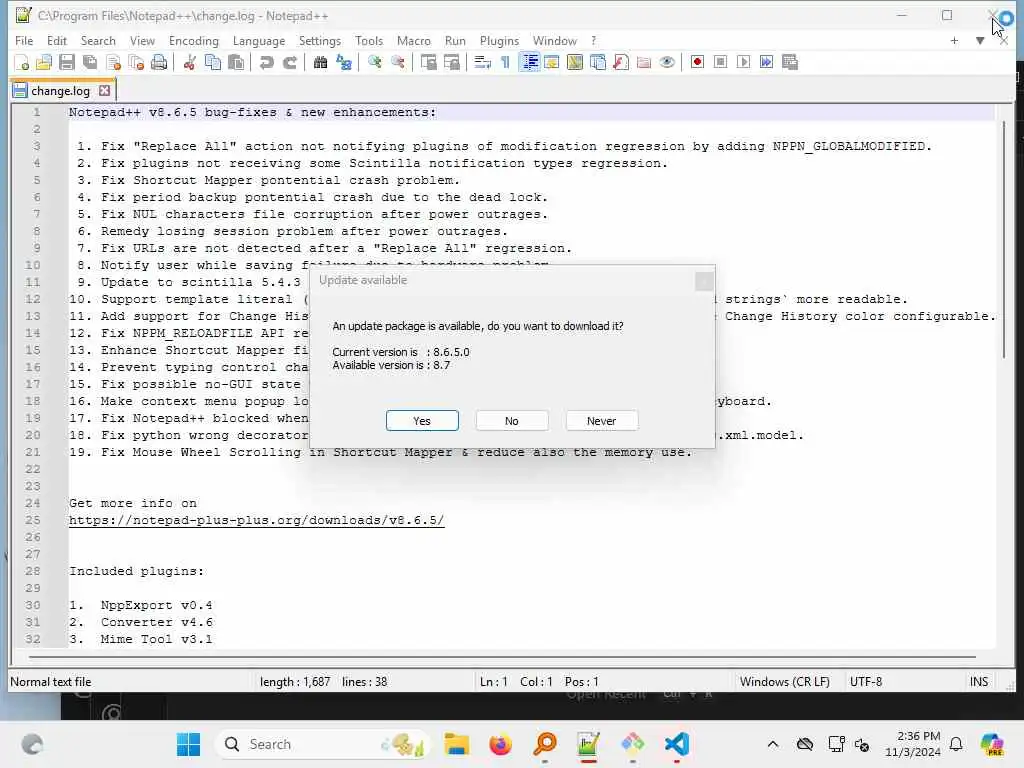Click the horizontal scrollbar of the editor
The height and width of the screenshot is (768, 1024).
502,656
